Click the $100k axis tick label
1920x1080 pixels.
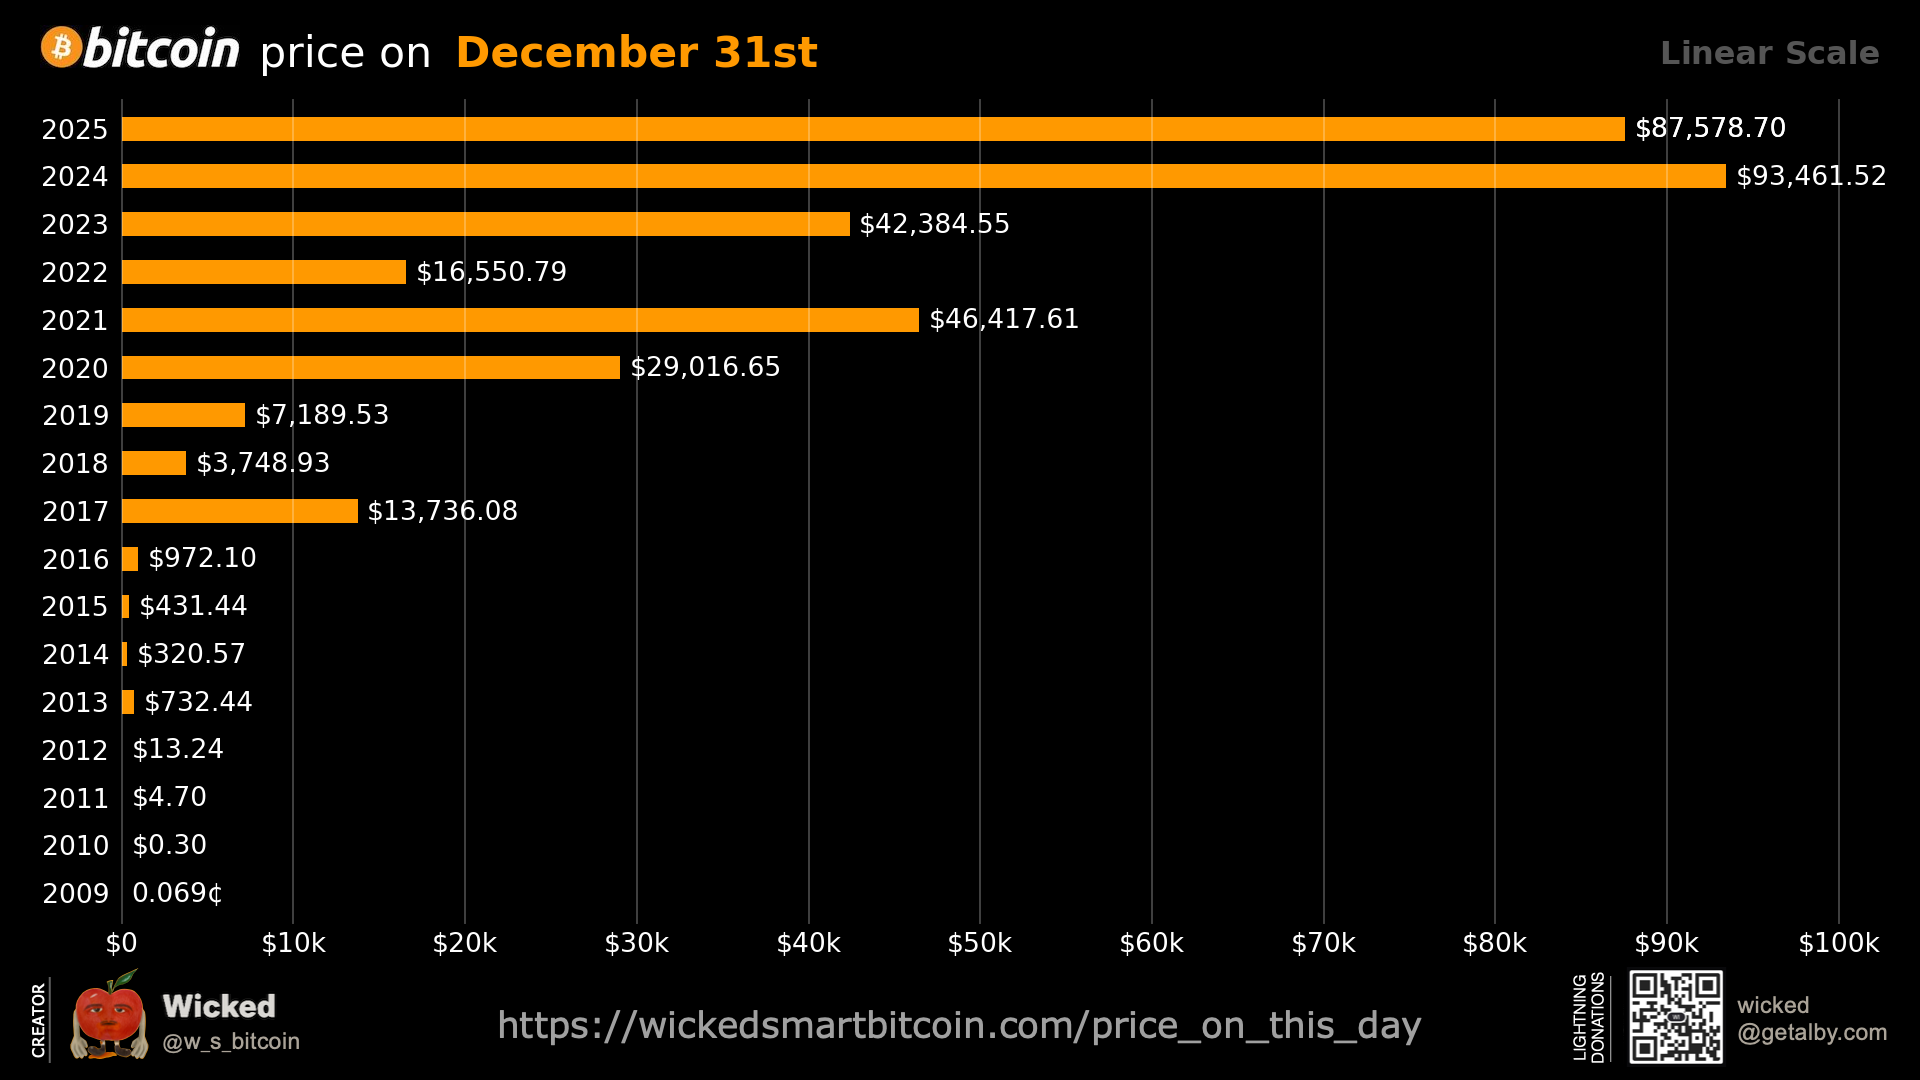(1838, 943)
